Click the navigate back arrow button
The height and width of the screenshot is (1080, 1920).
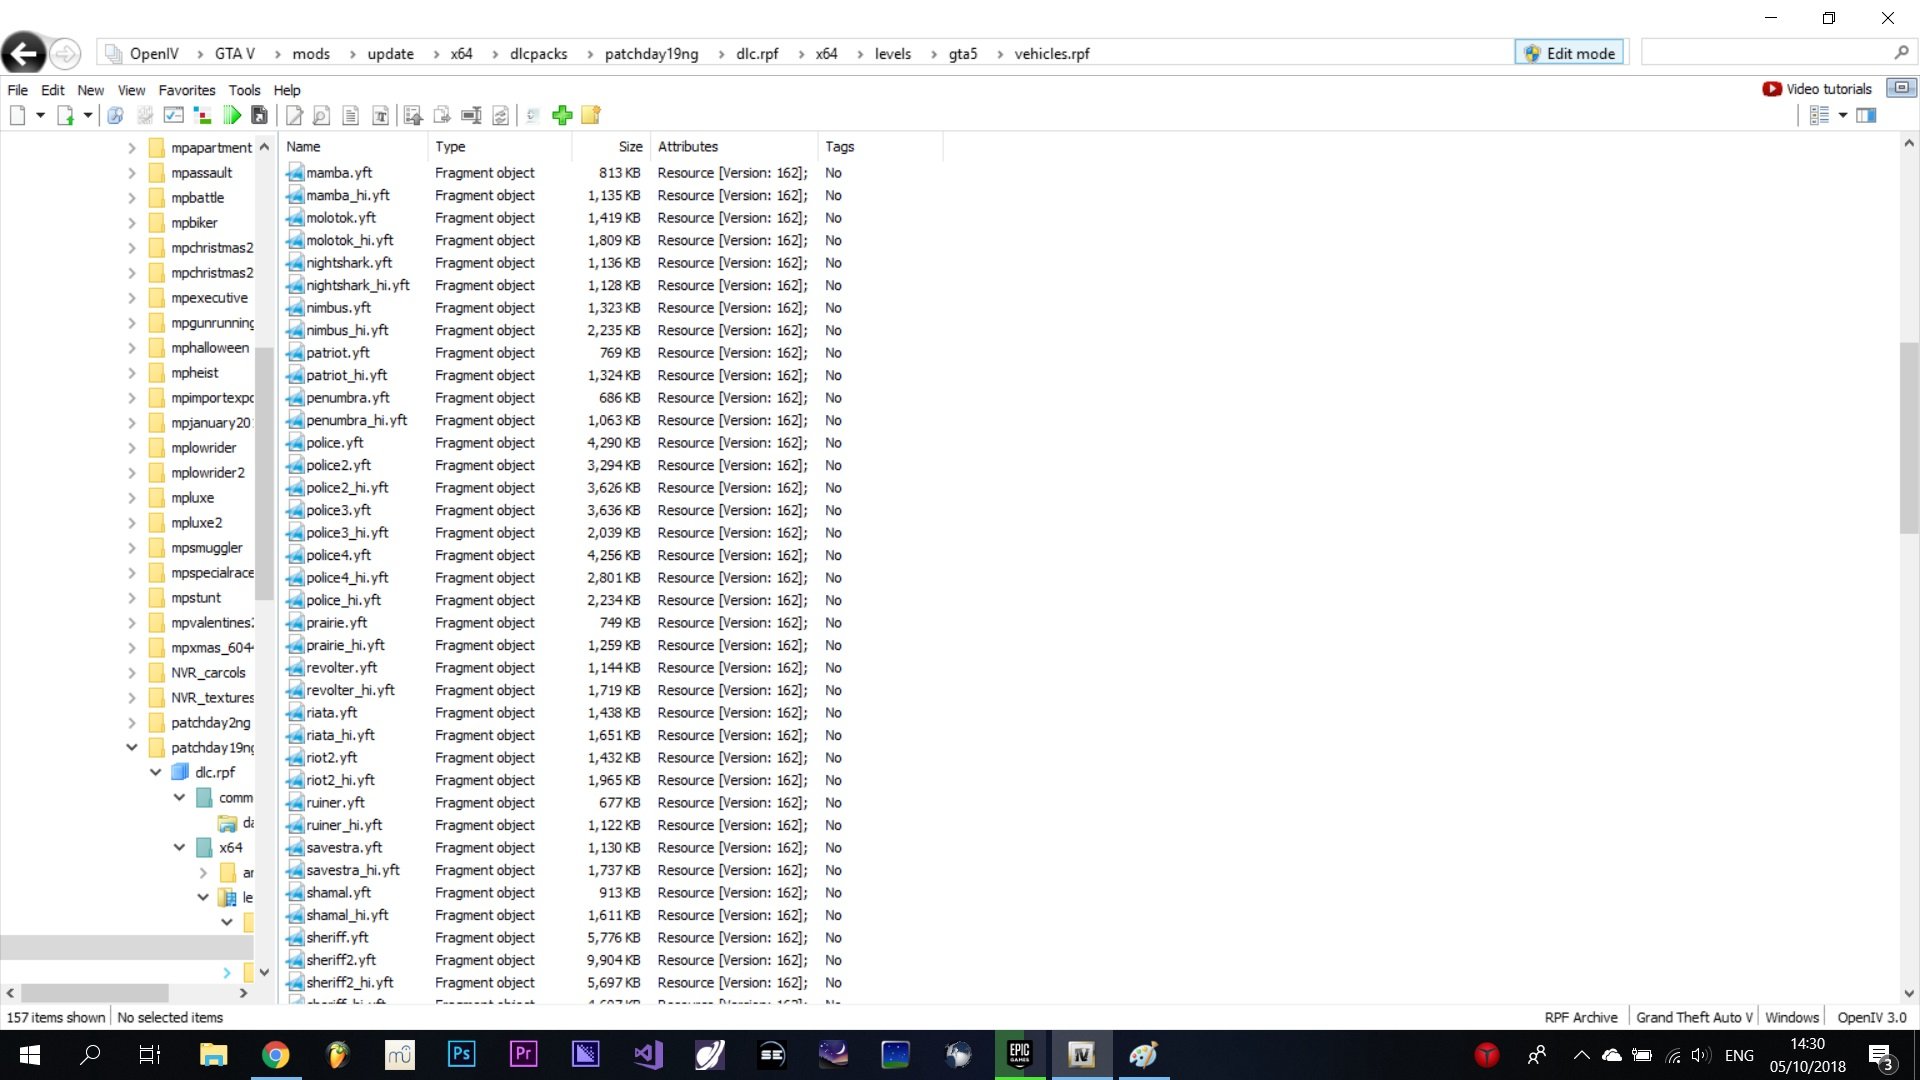[23, 53]
